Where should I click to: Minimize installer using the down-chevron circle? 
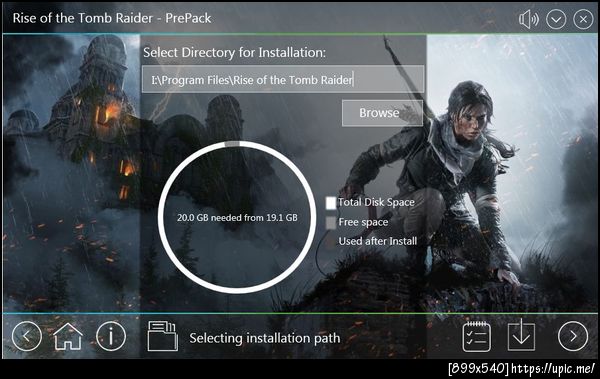click(556, 19)
